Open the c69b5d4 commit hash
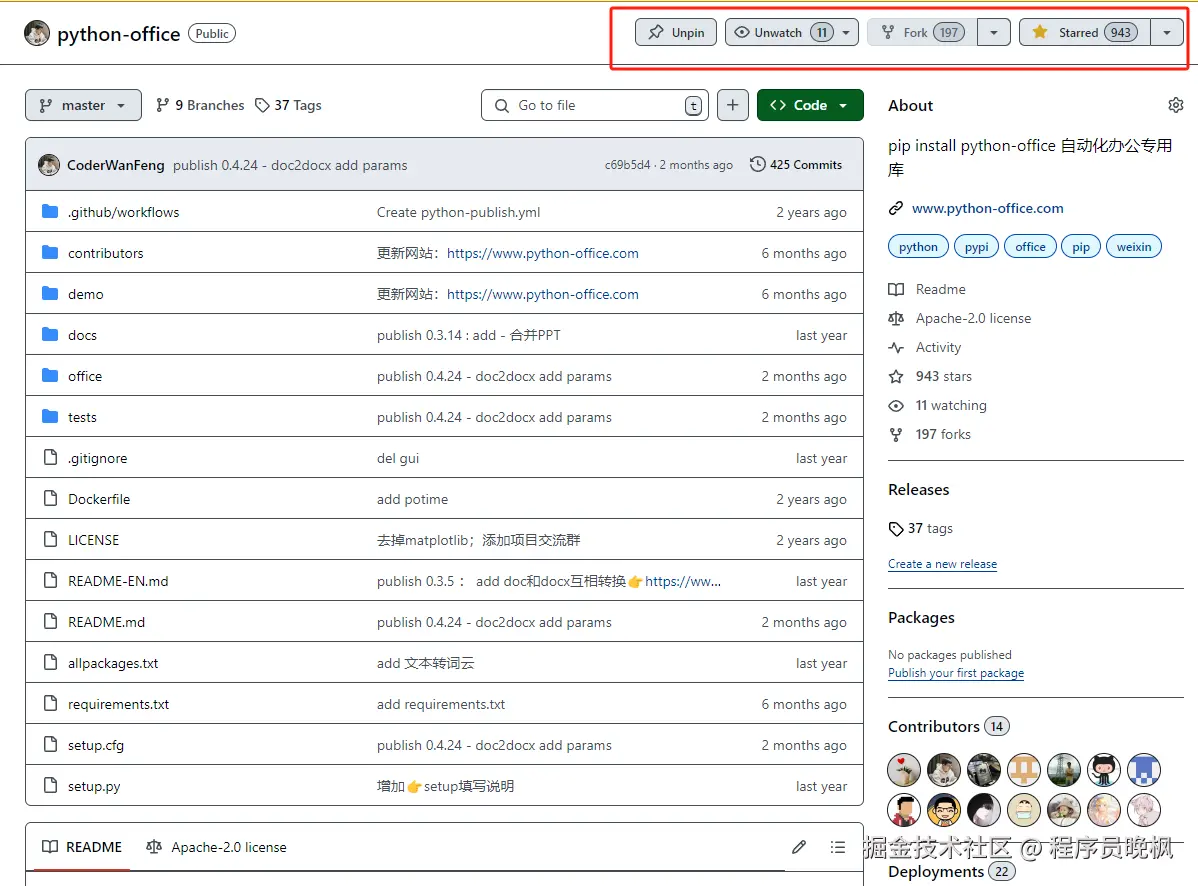1198x886 pixels. (627, 165)
